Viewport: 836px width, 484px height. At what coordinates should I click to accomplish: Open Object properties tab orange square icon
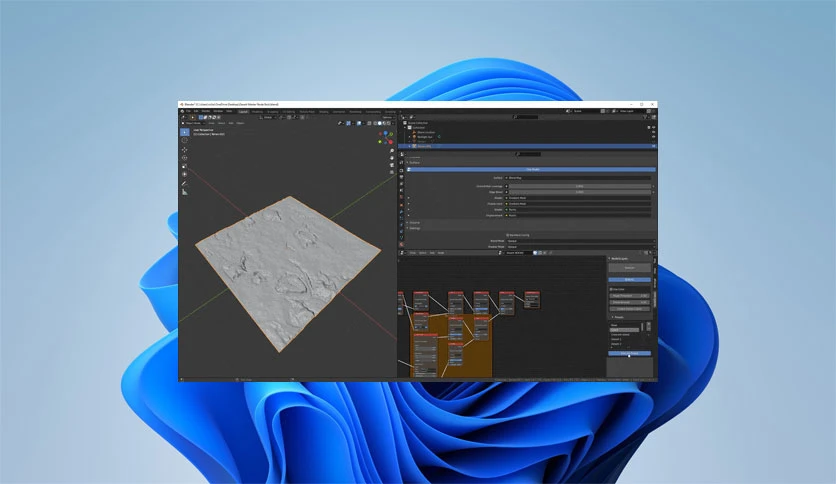[401, 205]
